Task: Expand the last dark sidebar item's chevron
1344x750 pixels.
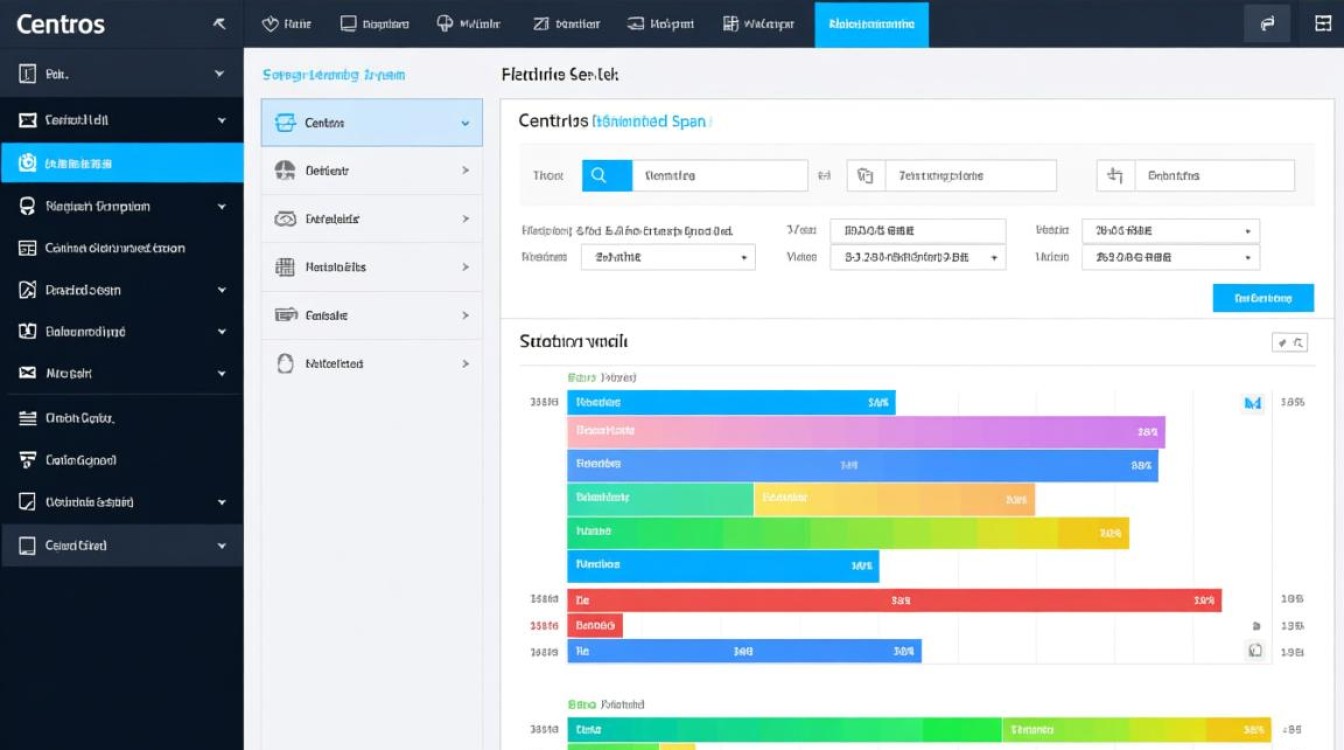Action: (221, 546)
